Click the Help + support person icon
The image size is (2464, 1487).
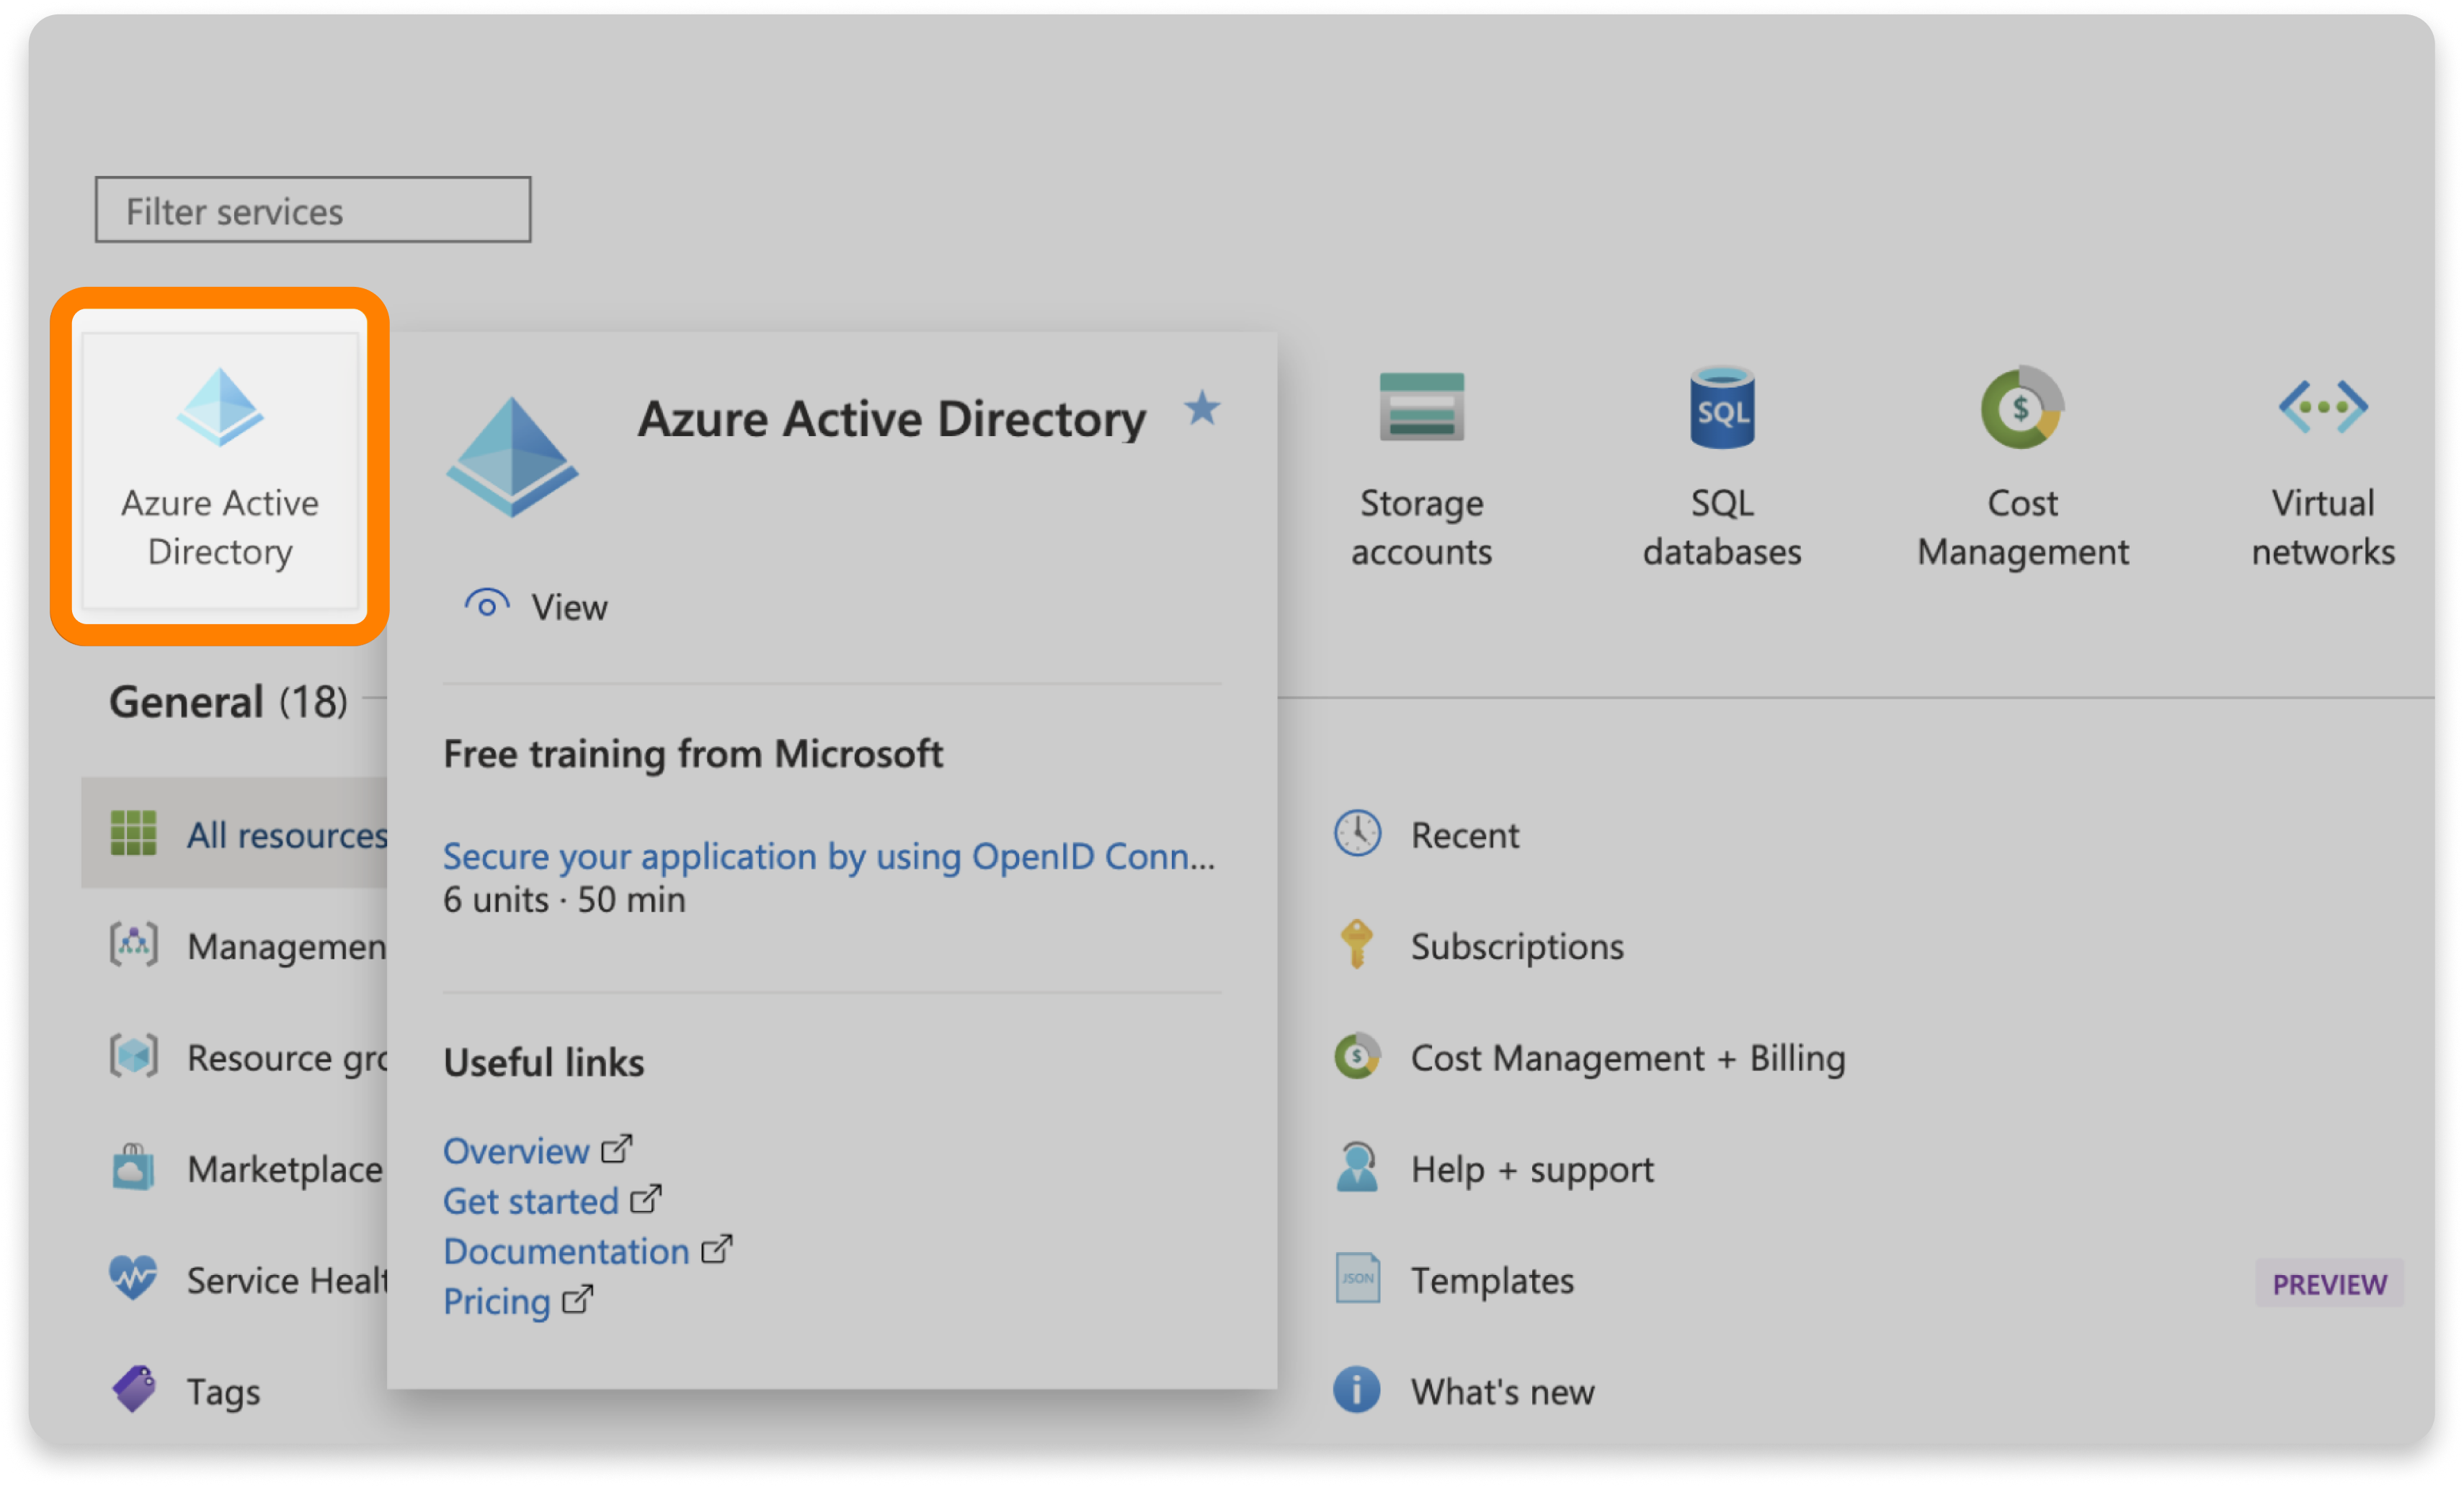click(1357, 1167)
